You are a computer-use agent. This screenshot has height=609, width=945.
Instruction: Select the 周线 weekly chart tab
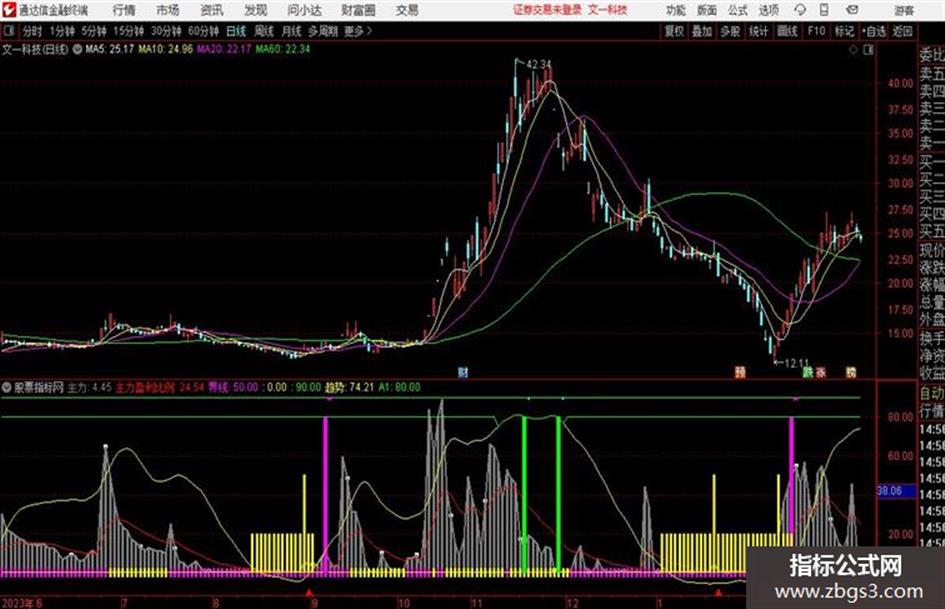click(x=264, y=31)
